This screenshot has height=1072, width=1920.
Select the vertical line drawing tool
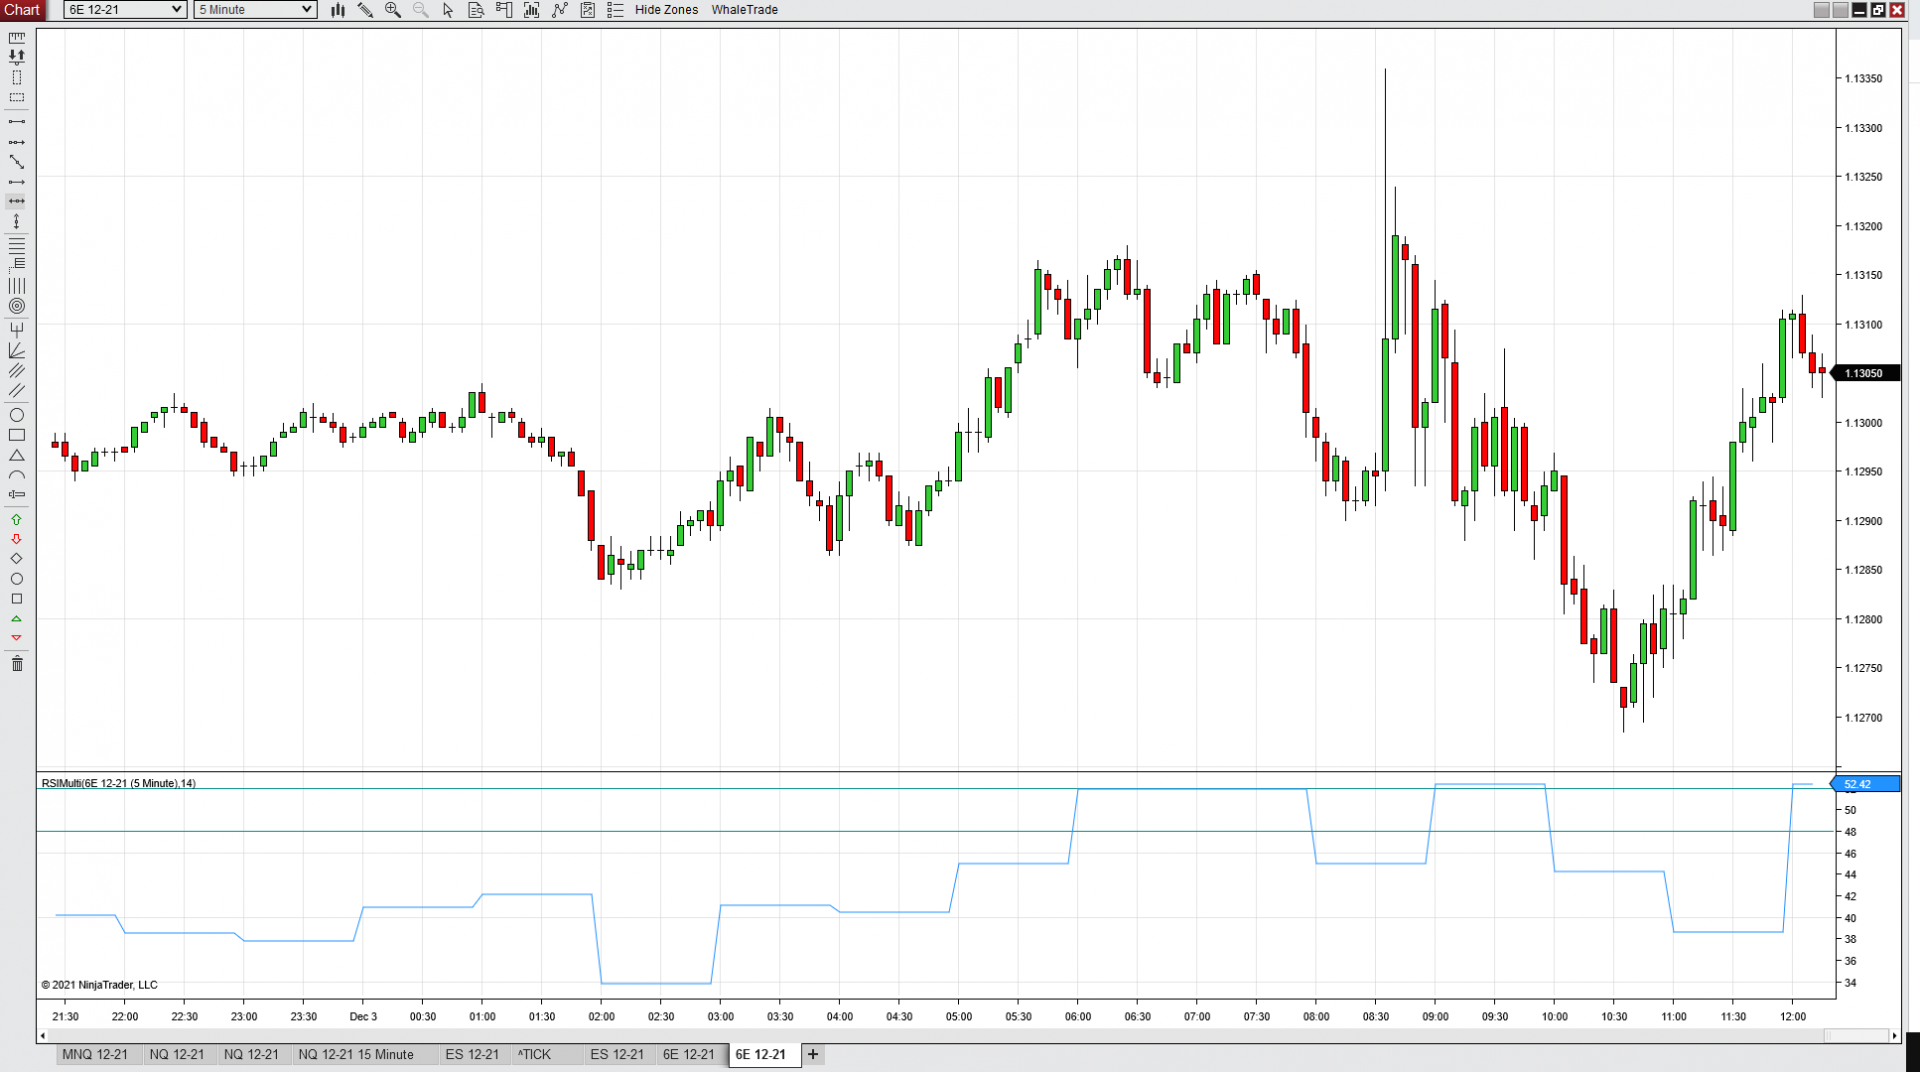coord(17,221)
